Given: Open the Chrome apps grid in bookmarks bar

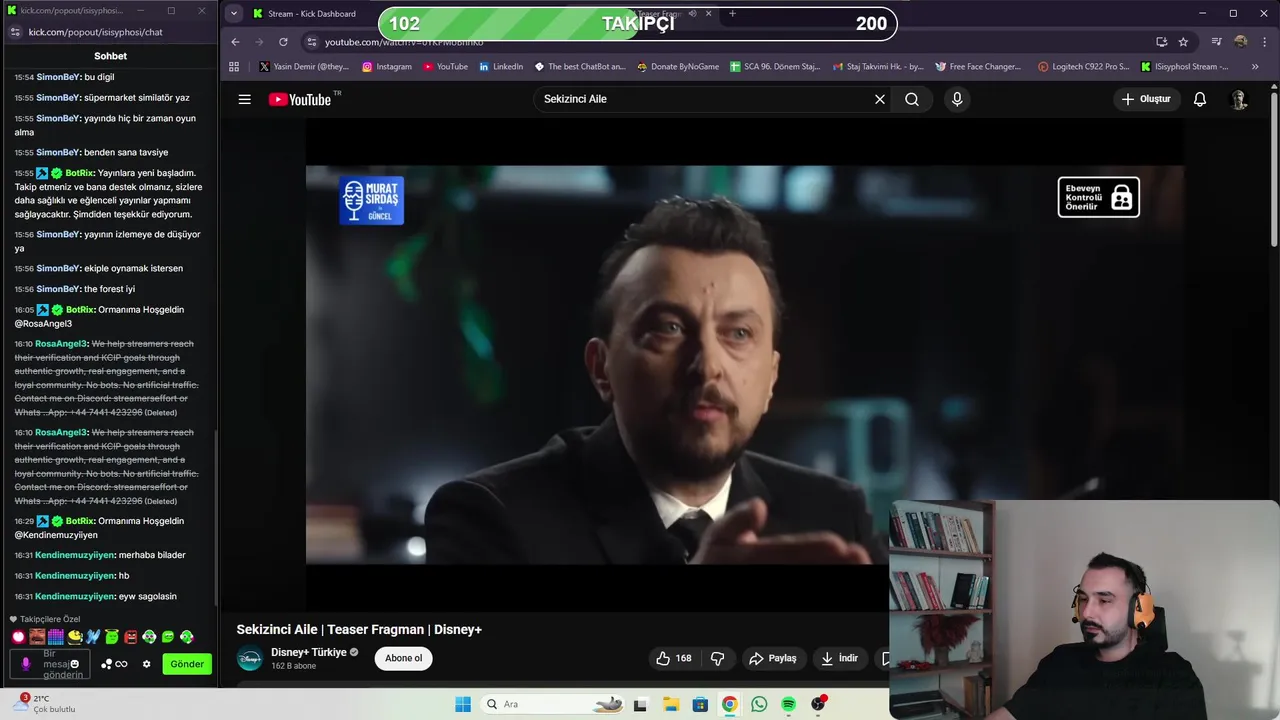Looking at the screenshot, I should pyautogui.click(x=234, y=67).
